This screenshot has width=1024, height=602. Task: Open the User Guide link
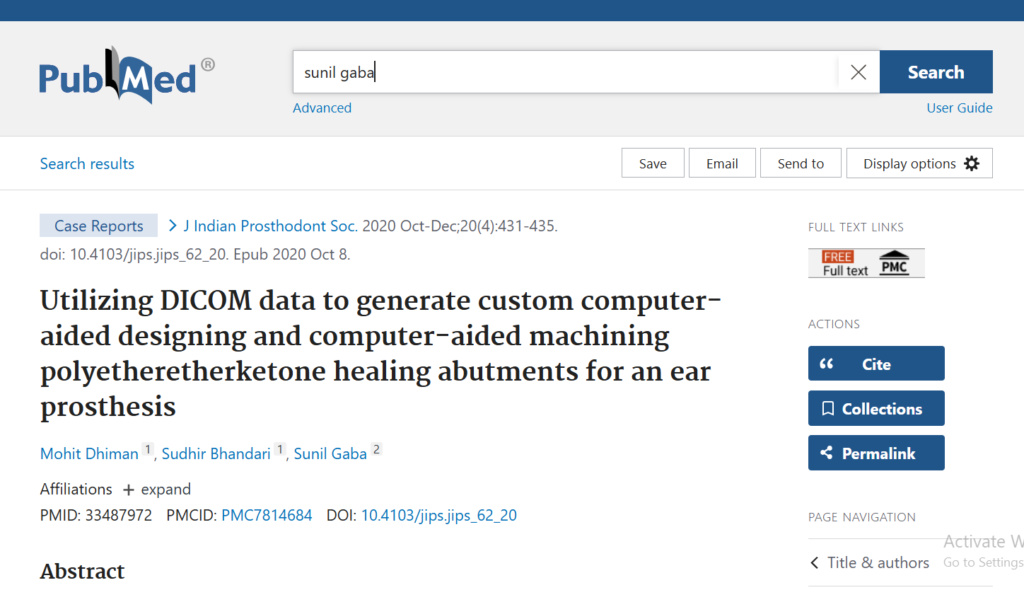[x=959, y=108]
